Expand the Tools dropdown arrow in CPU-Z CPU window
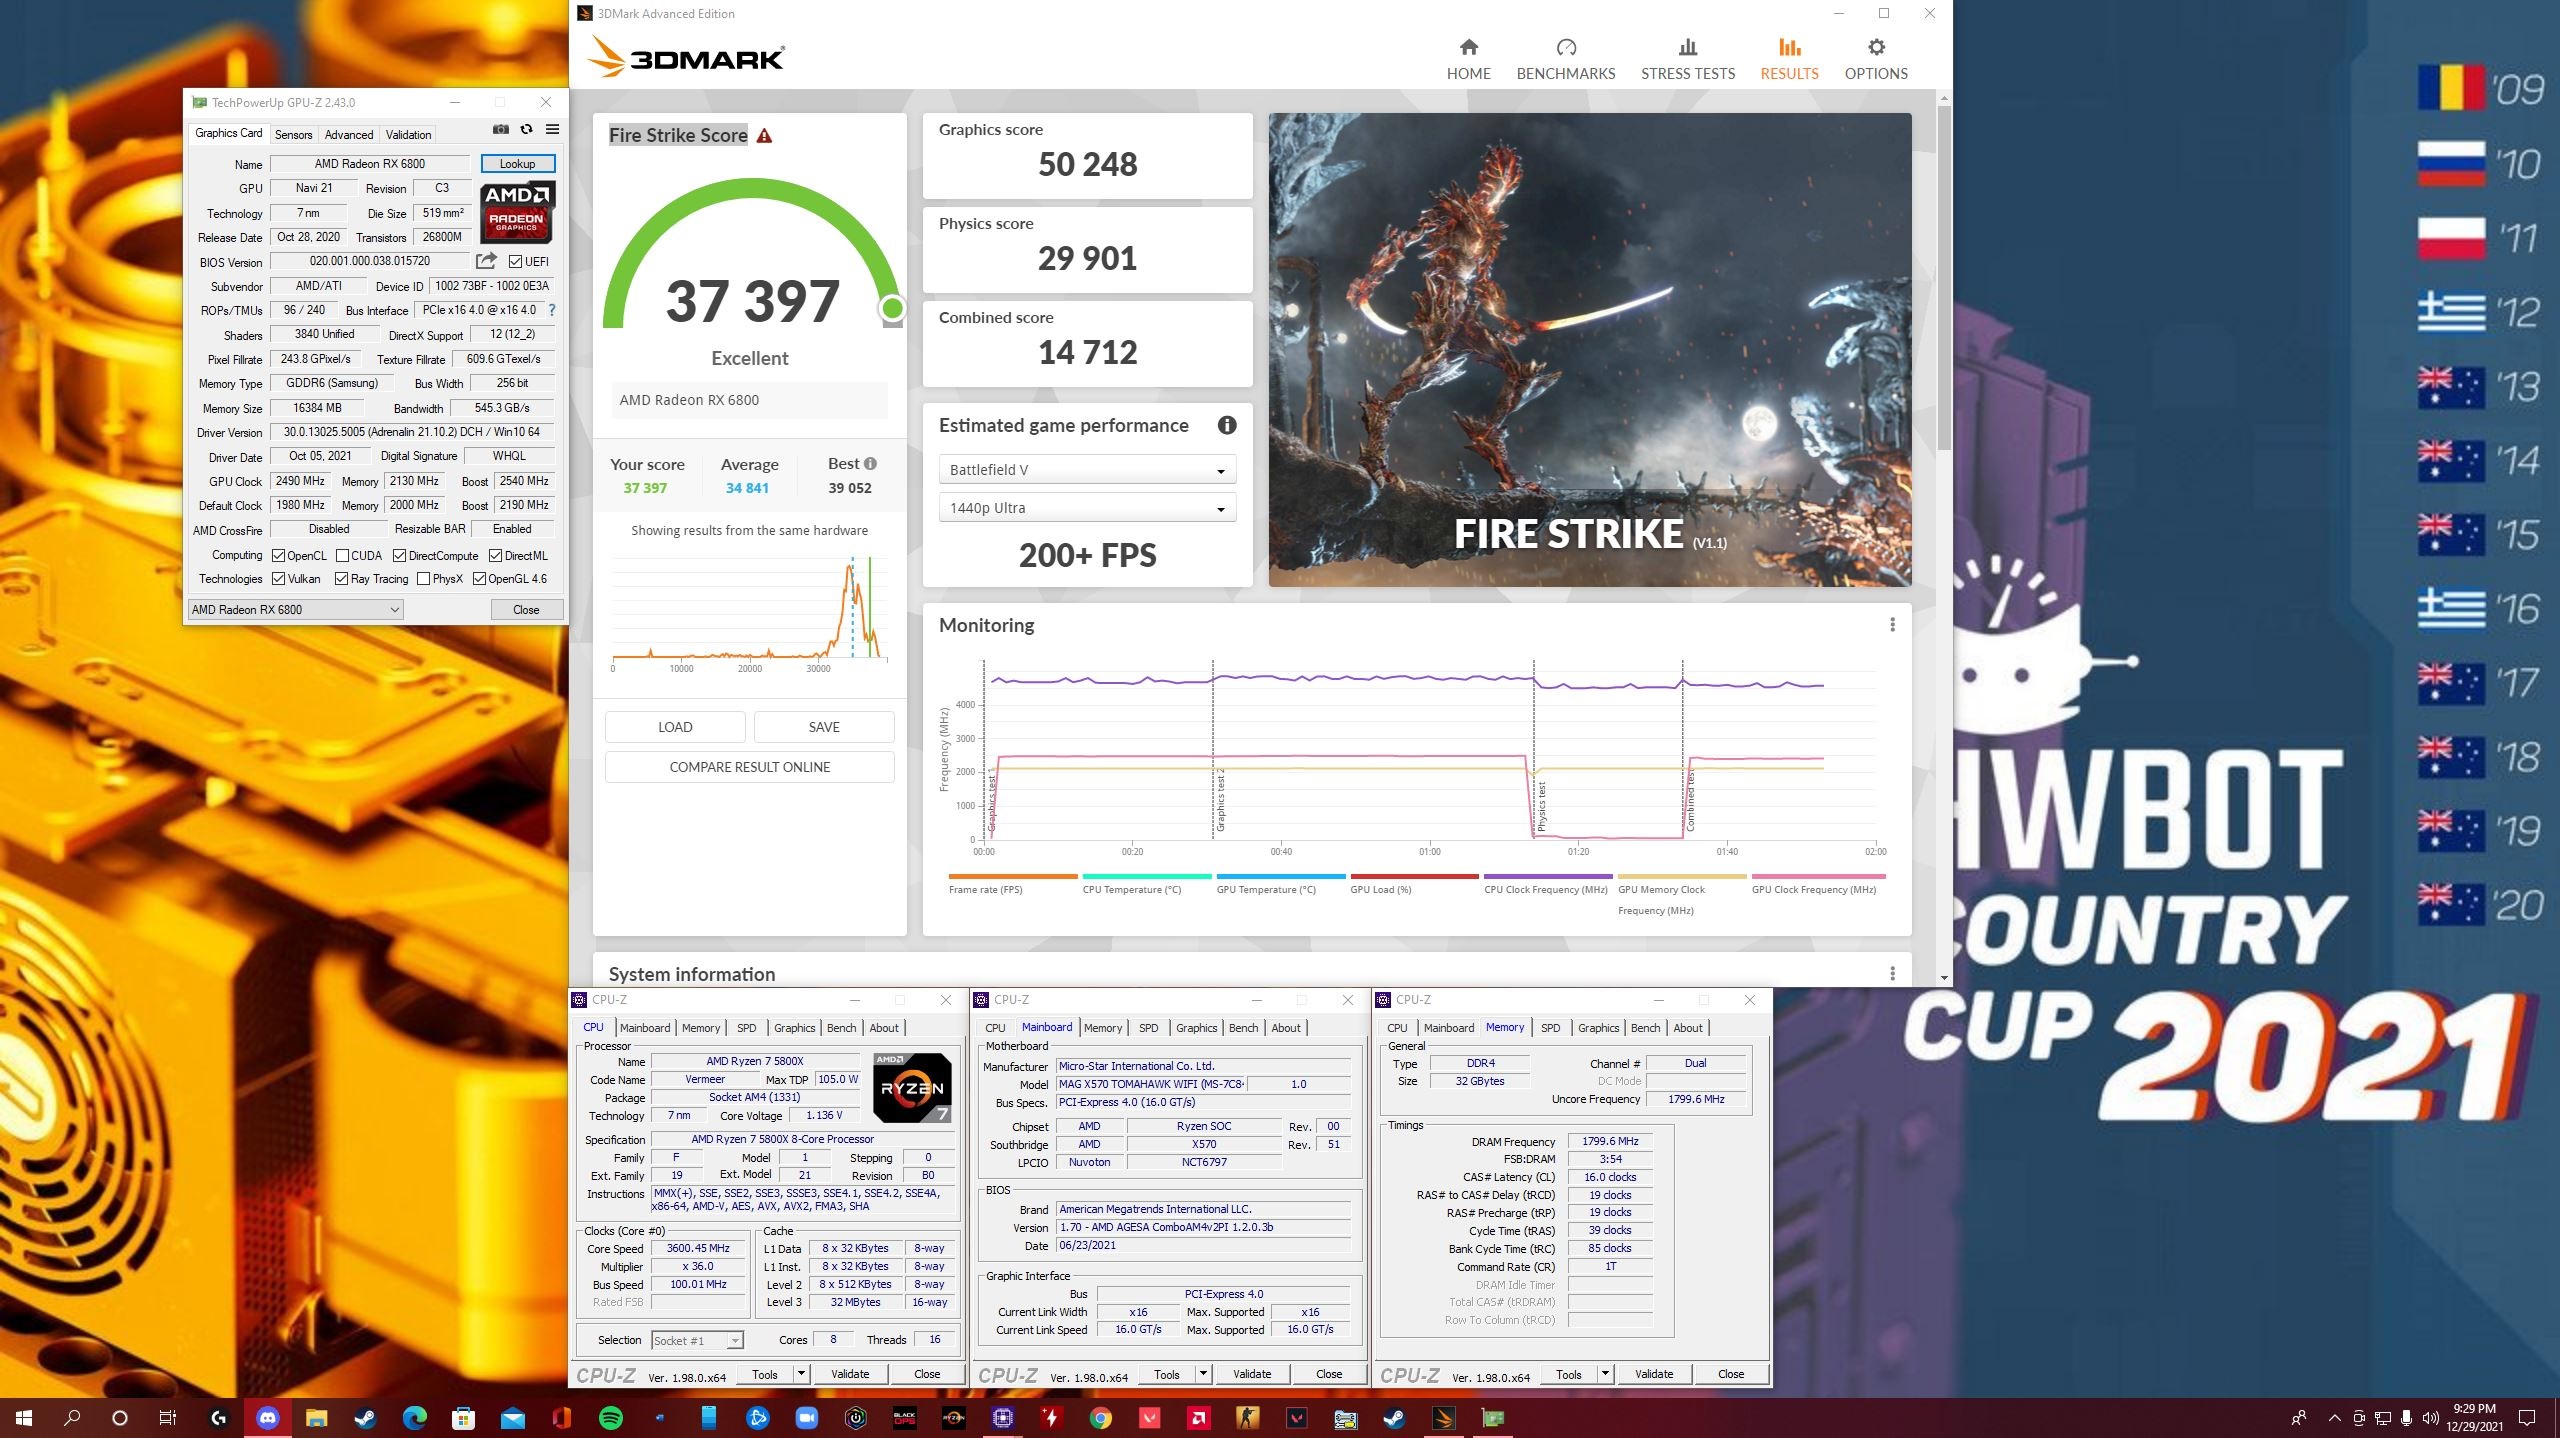This screenshot has height=1438, width=2560. (x=801, y=1374)
